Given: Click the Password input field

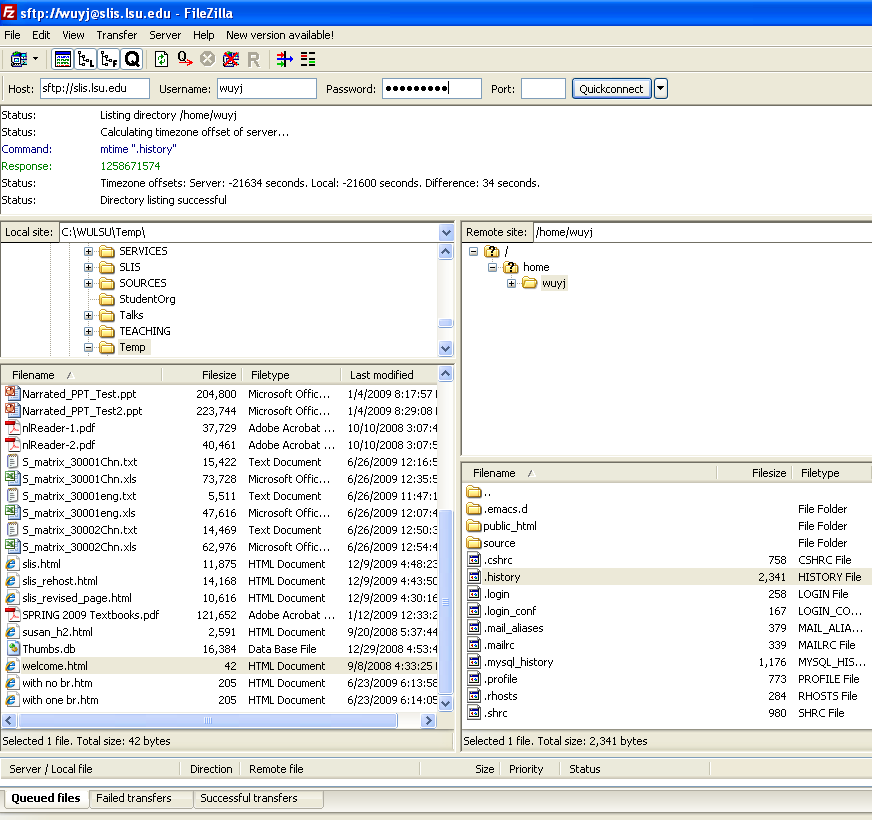Looking at the screenshot, I should point(432,88).
